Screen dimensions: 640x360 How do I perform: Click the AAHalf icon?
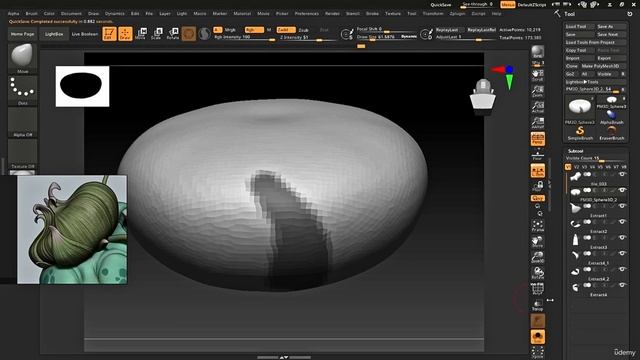tap(538, 122)
